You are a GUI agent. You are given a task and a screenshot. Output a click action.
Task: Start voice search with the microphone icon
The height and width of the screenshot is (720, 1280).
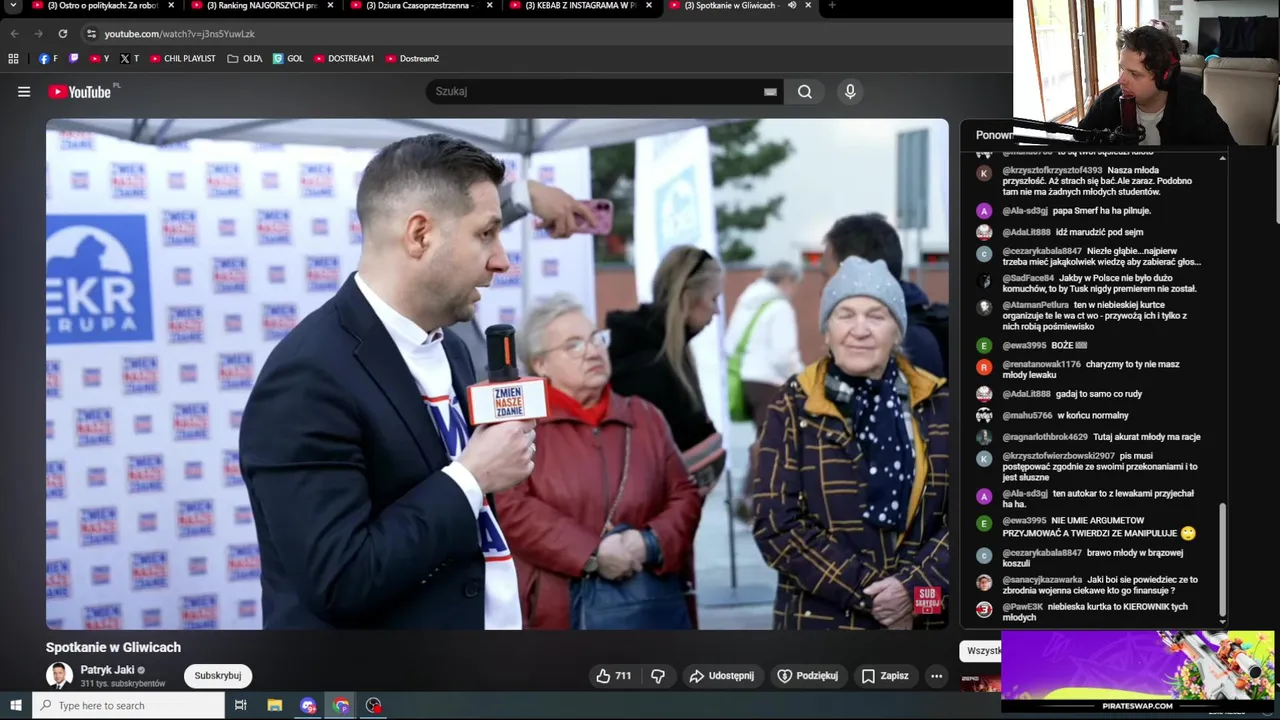(x=850, y=91)
